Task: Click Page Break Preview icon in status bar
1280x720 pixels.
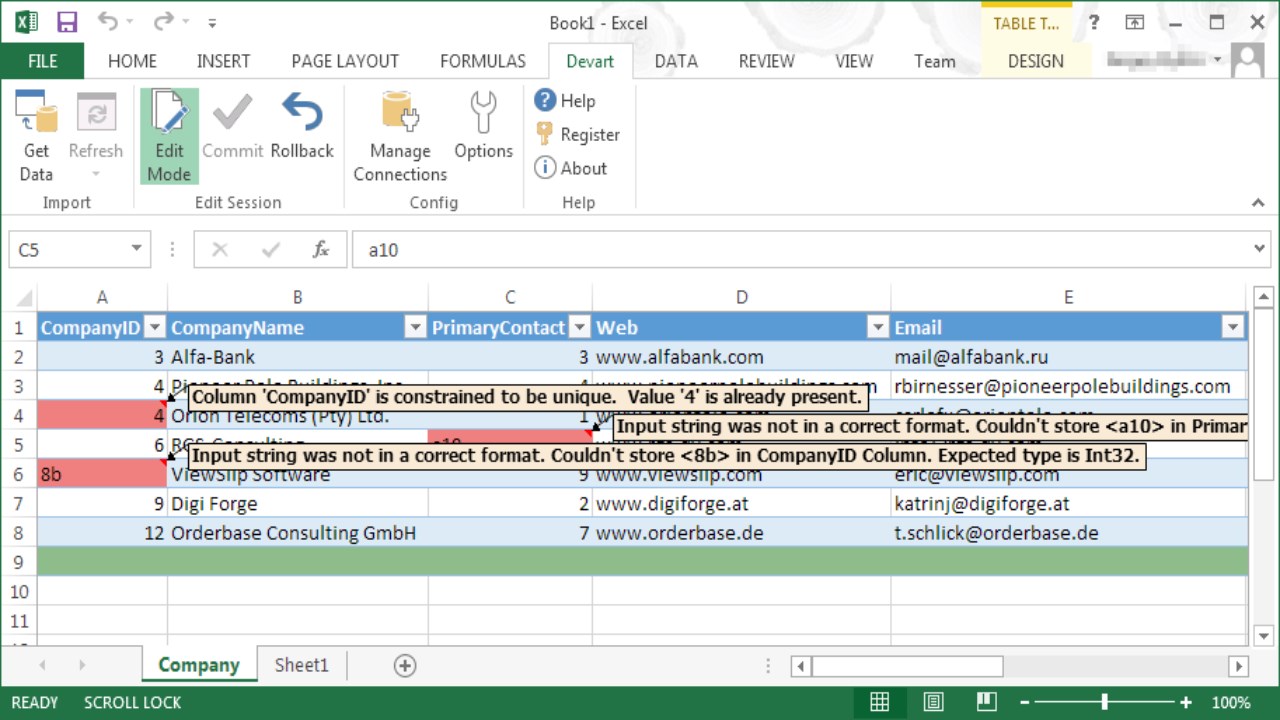Action: tap(987, 702)
